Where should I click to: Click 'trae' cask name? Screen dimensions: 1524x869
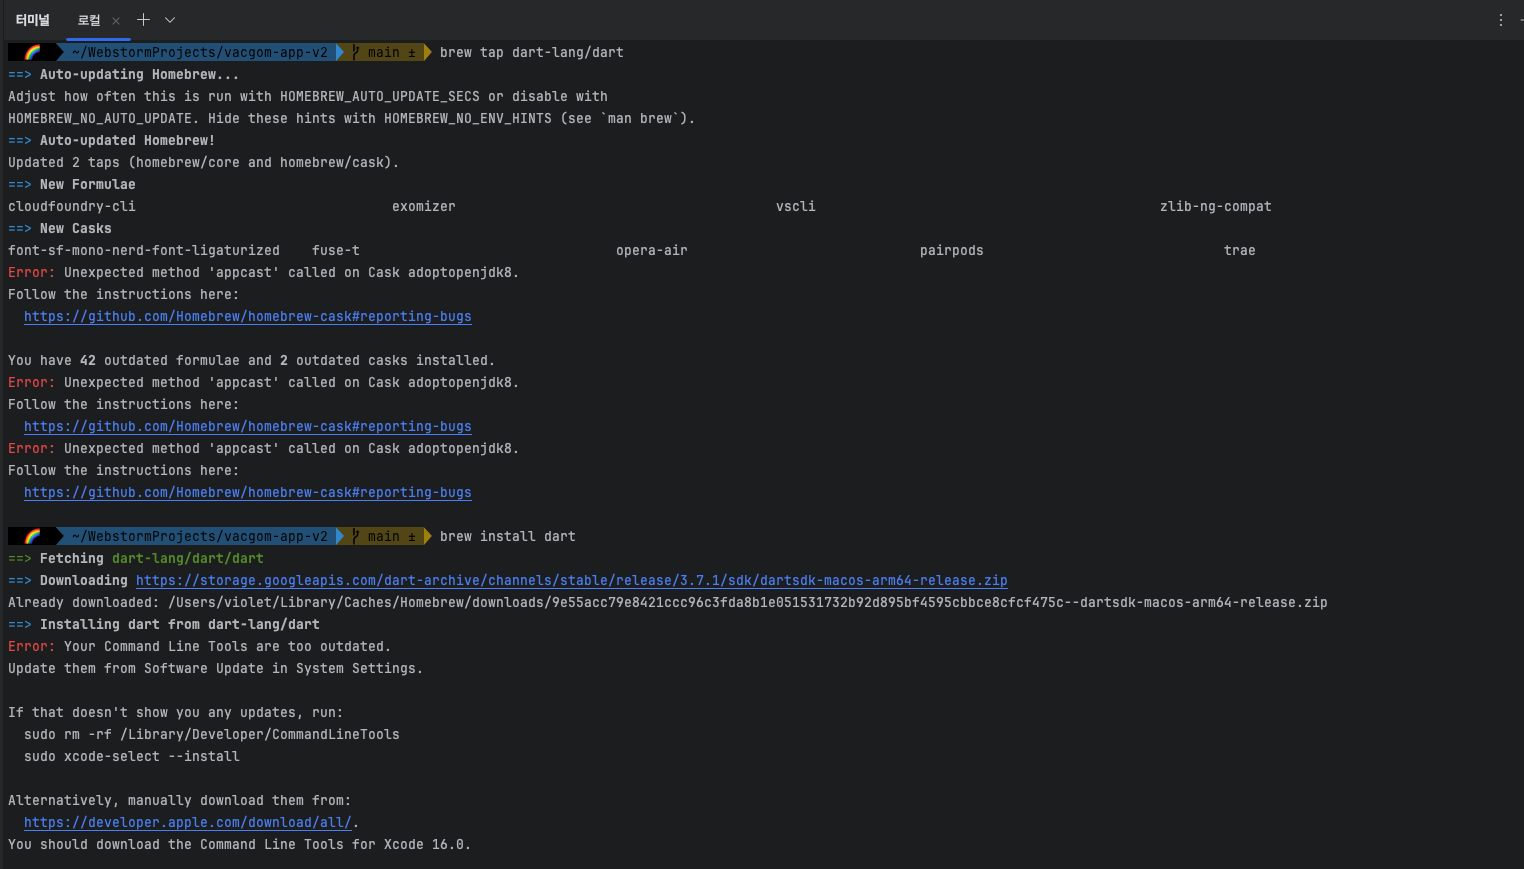(x=1240, y=251)
